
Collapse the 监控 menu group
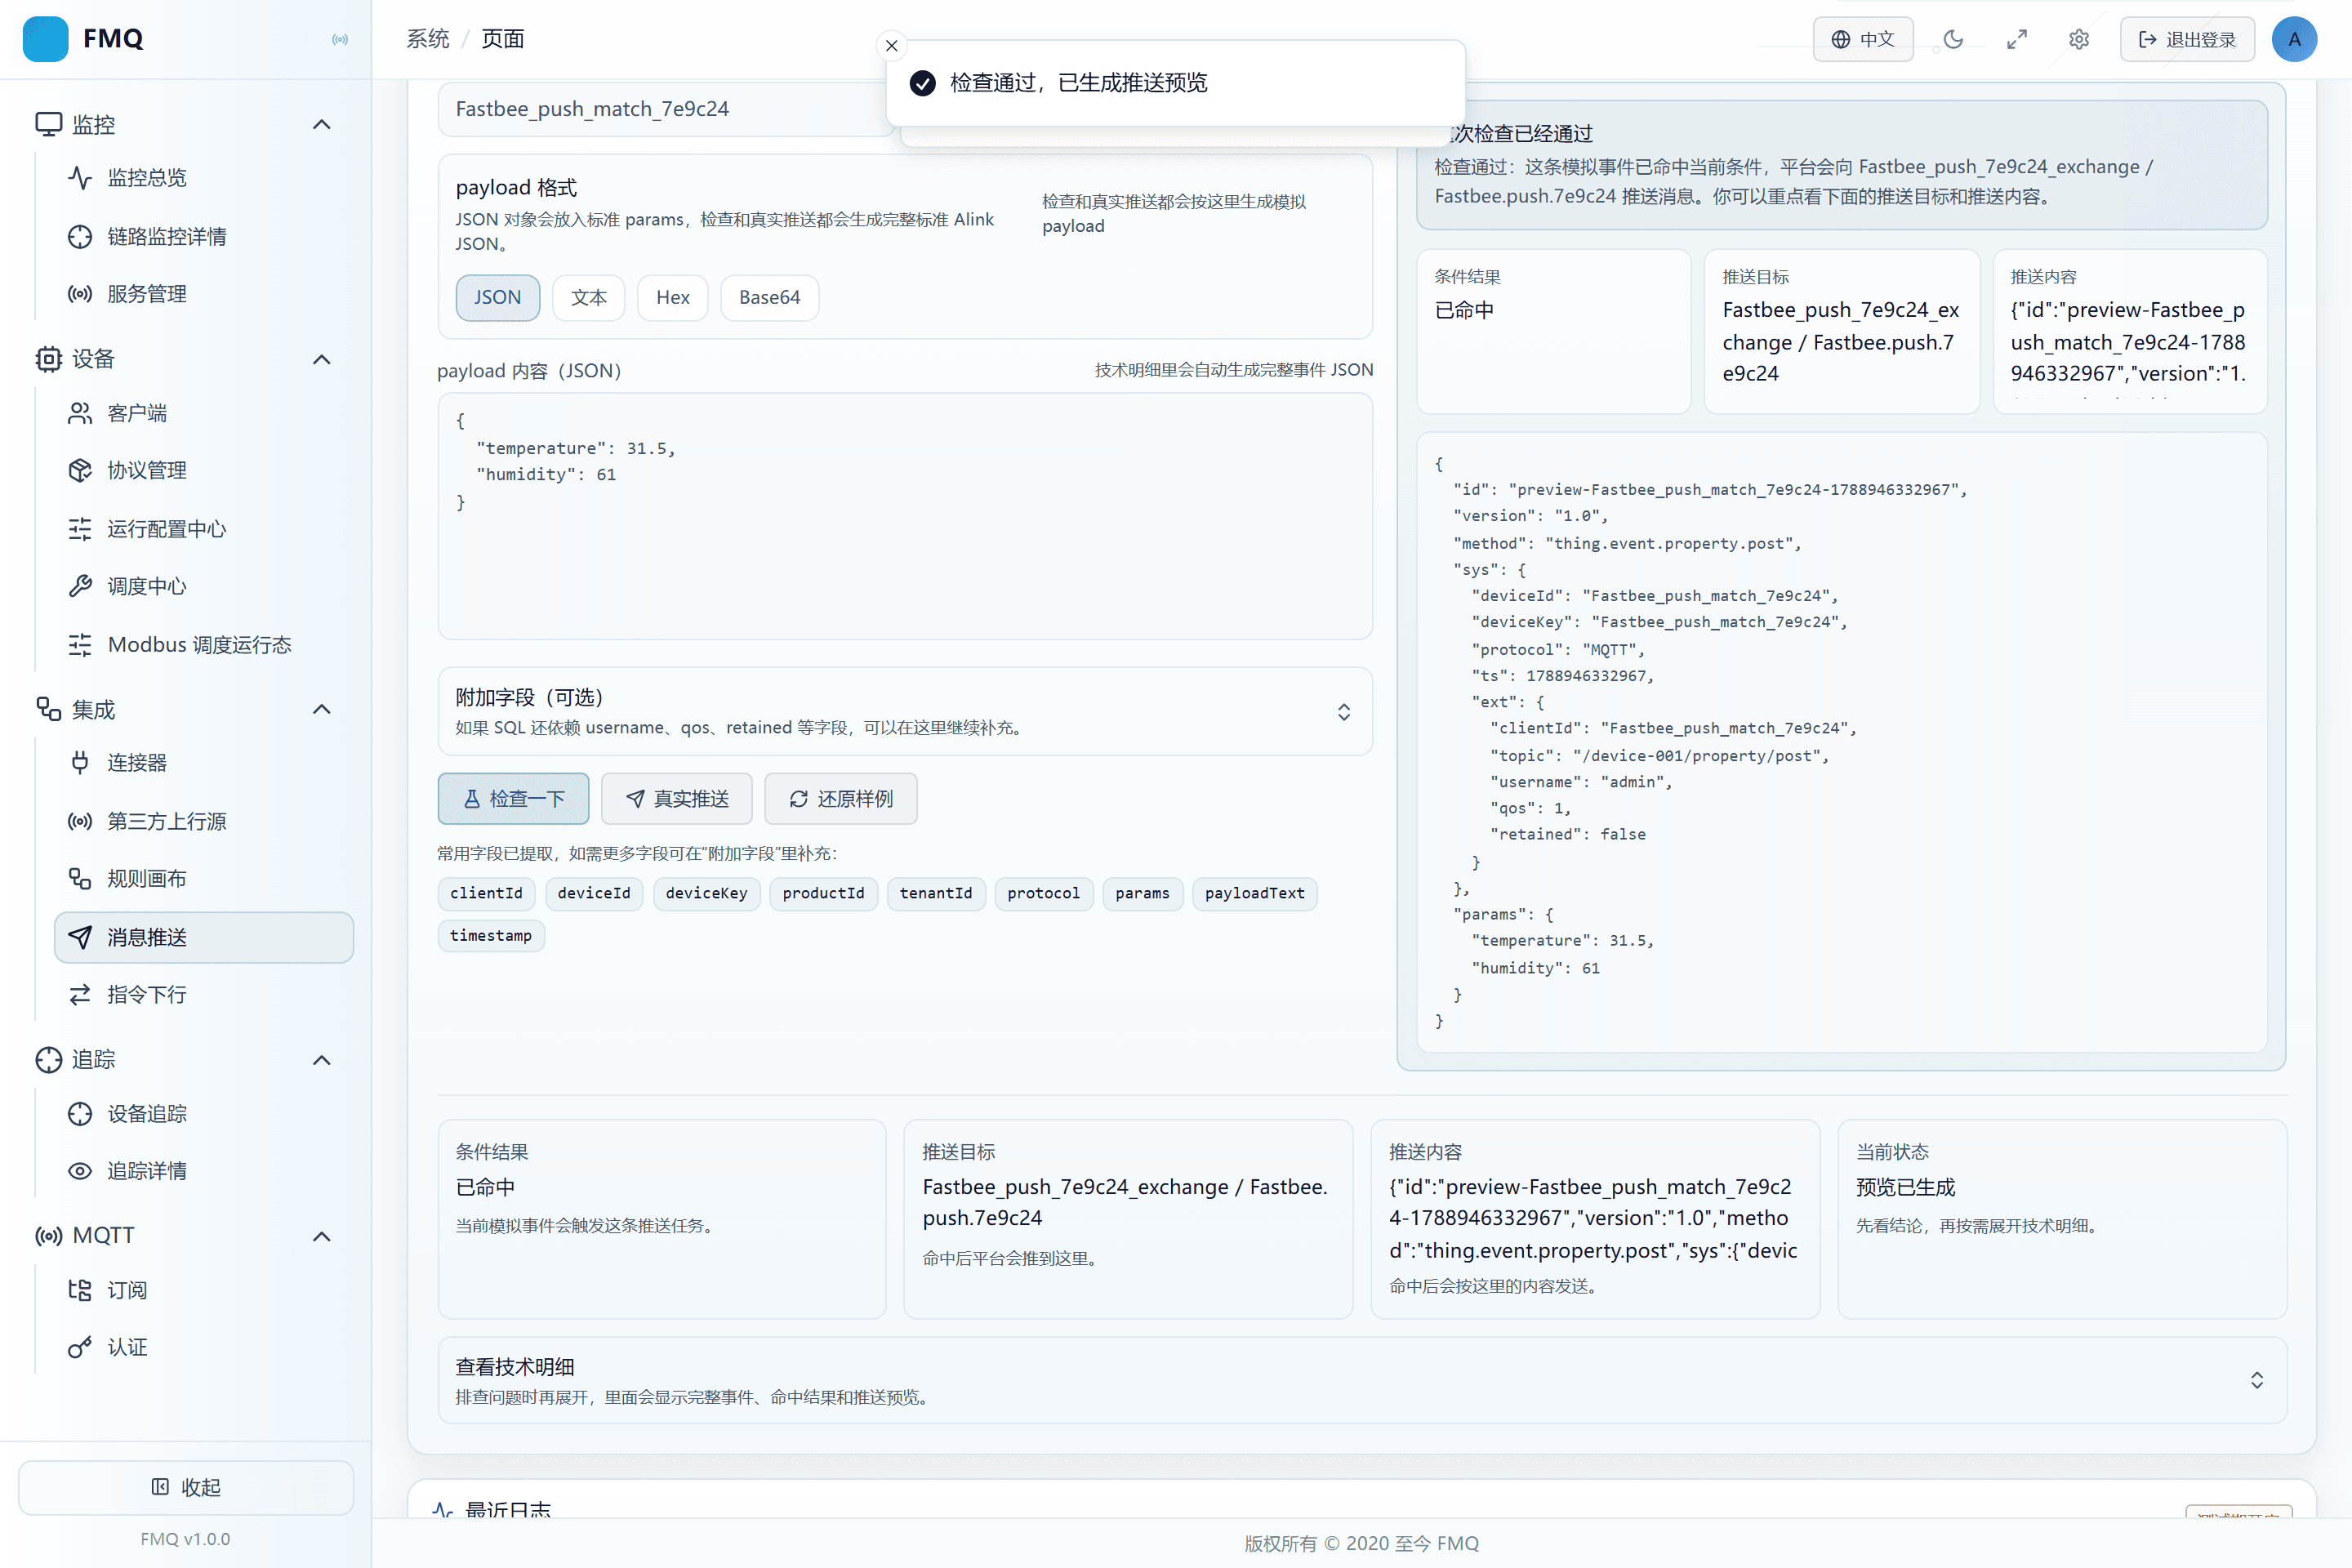(x=322, y=125)
